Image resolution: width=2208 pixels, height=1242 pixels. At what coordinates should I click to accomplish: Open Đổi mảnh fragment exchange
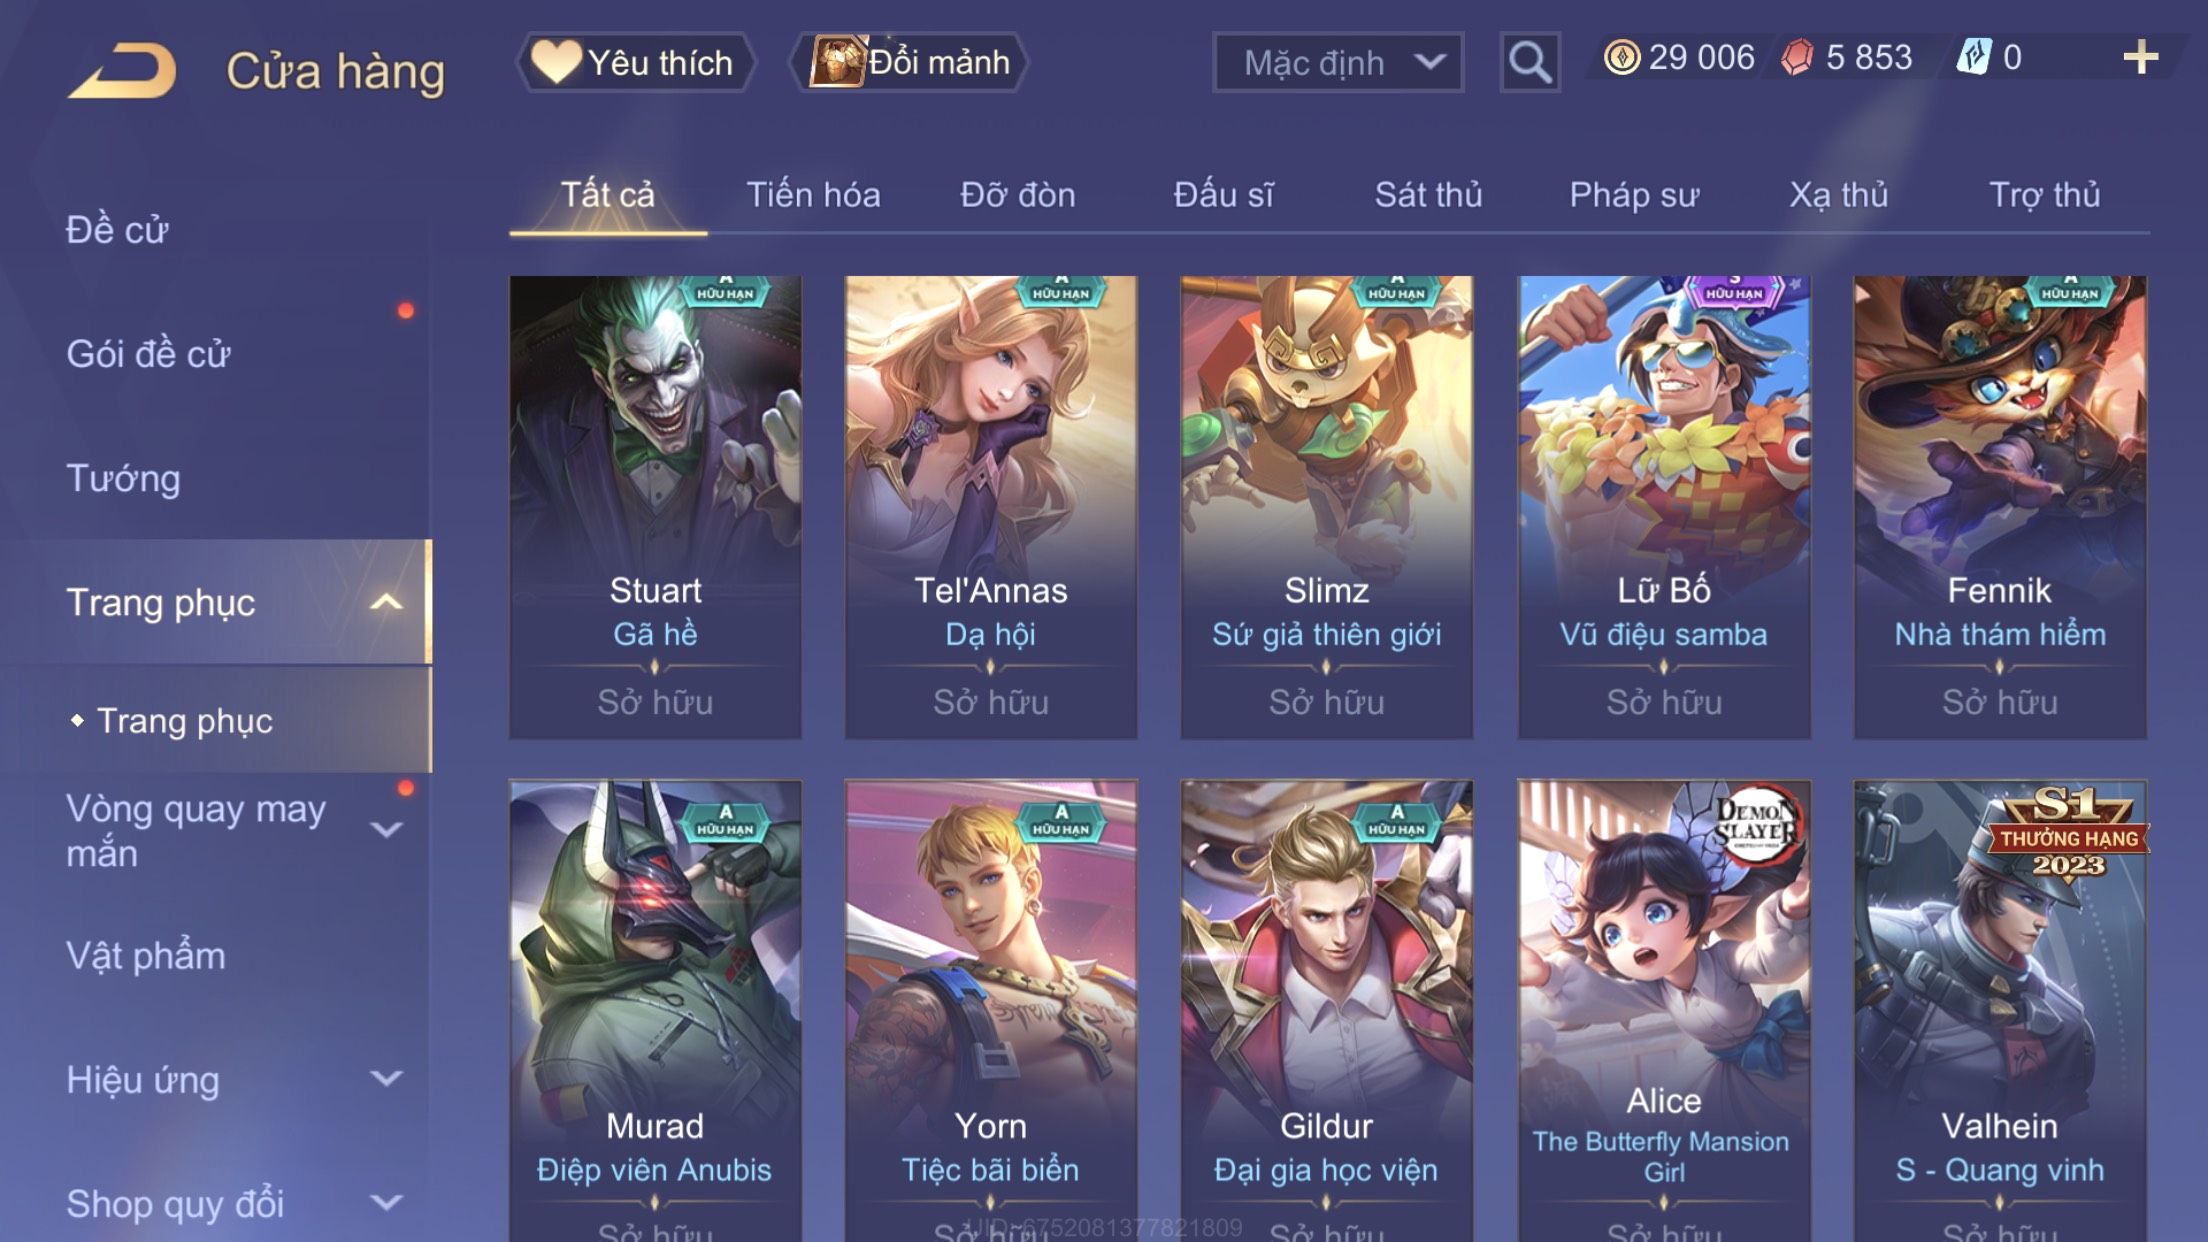coord(908,62)
